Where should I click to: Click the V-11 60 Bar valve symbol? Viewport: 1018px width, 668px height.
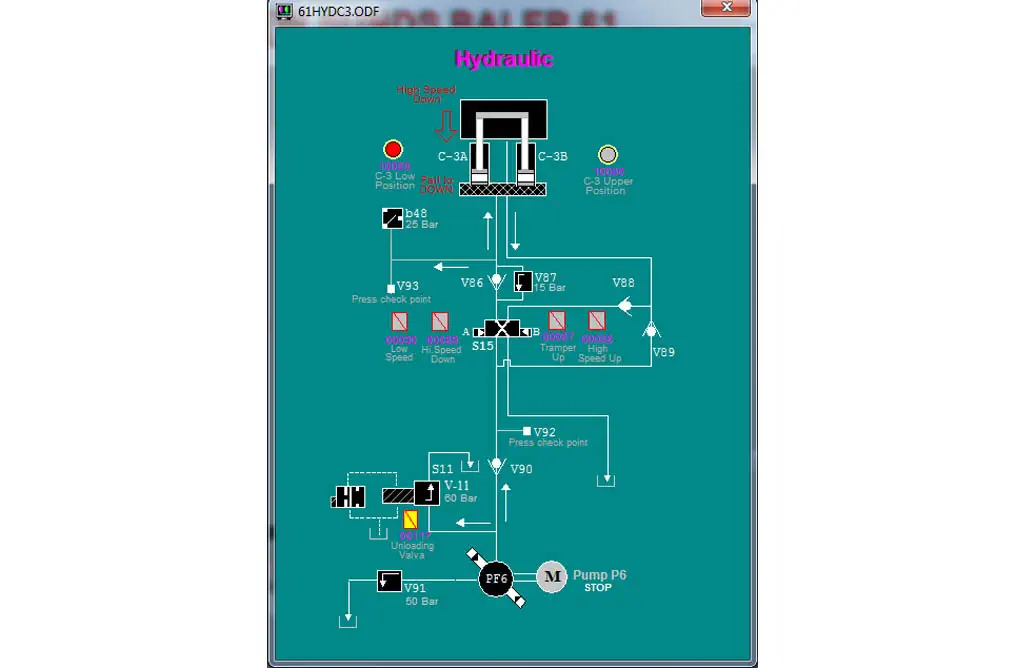[x=427, y=493]
